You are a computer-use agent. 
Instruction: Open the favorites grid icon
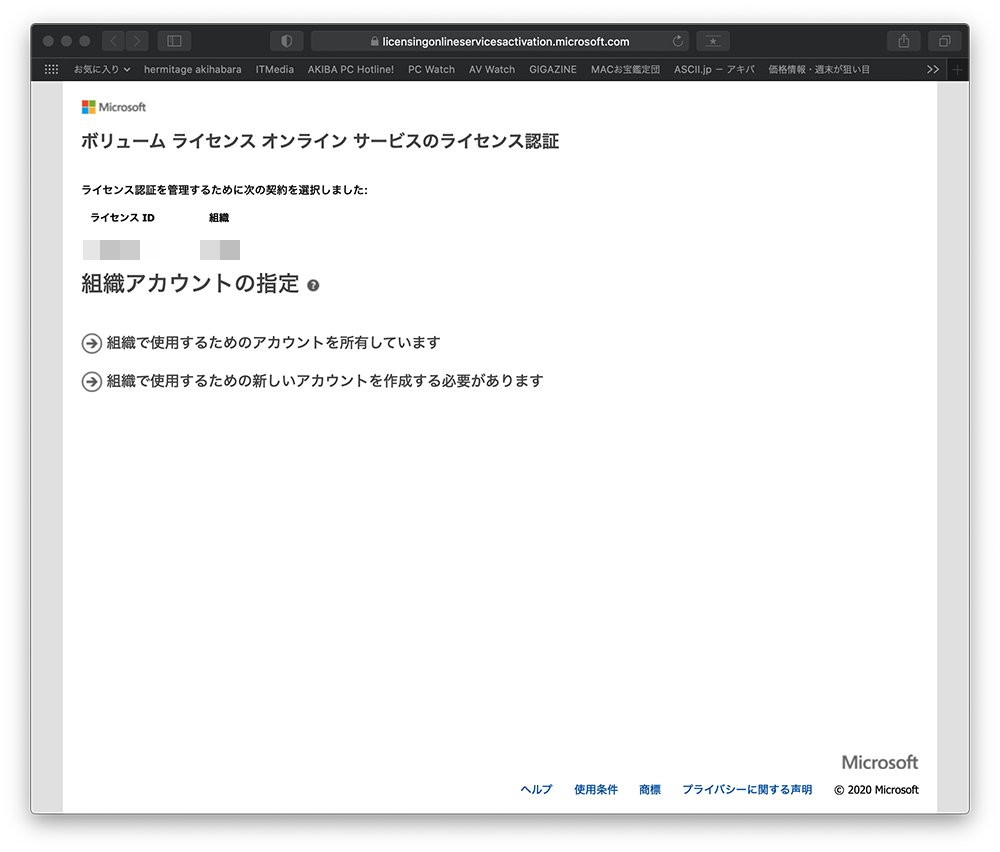pos(52,69)
